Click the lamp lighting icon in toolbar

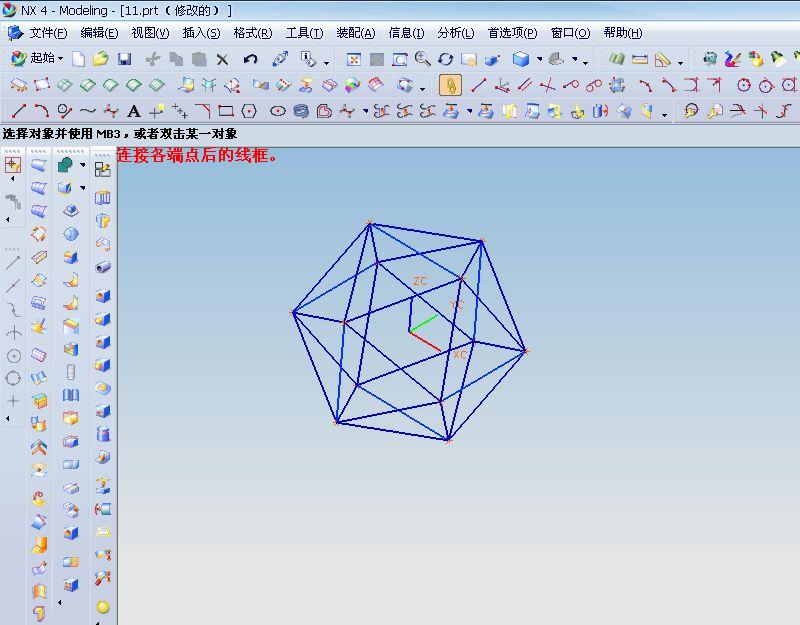point(778,59)
